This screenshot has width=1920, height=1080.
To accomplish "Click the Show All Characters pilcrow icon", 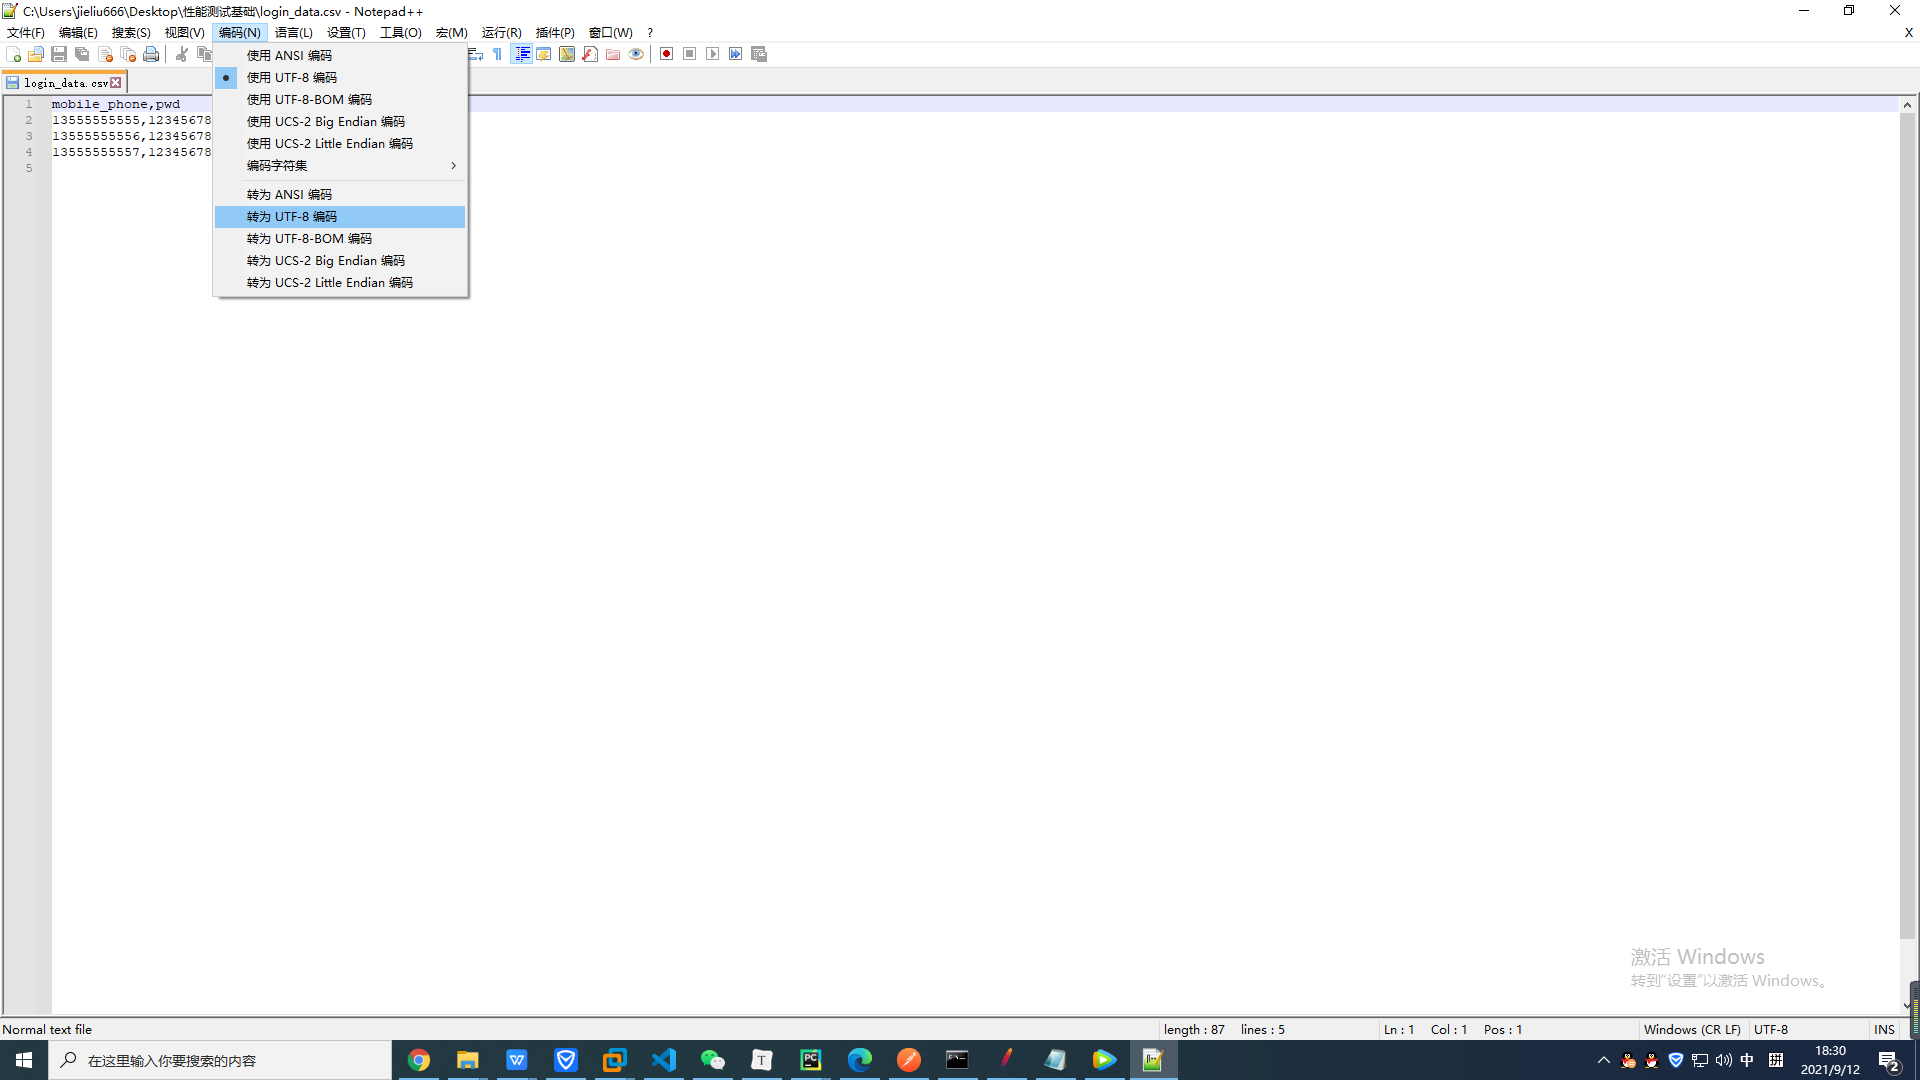I will pyautogui.click(x=498, y=54).
